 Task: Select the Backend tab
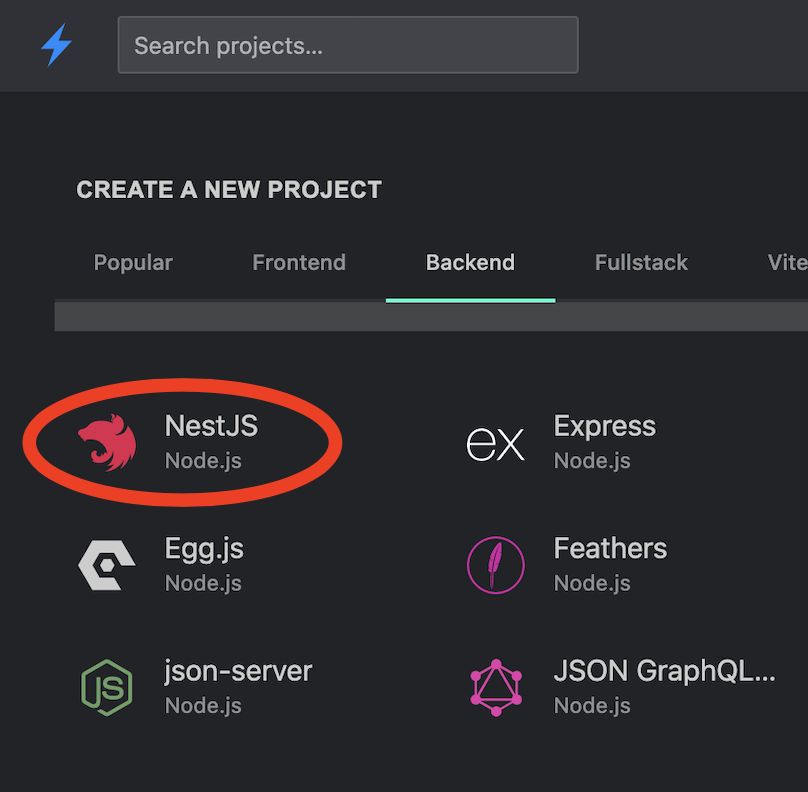tap(470, 262)
